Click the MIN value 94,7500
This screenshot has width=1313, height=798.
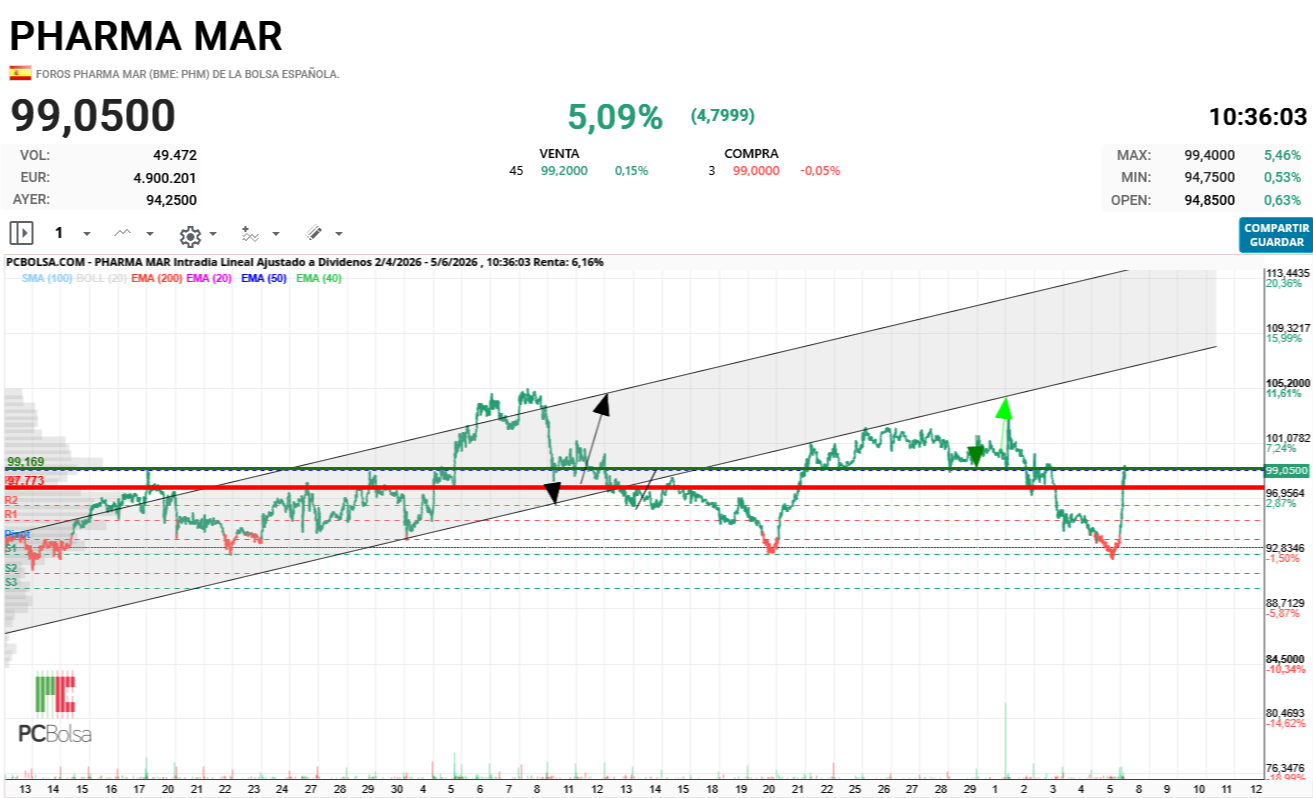1210,177
